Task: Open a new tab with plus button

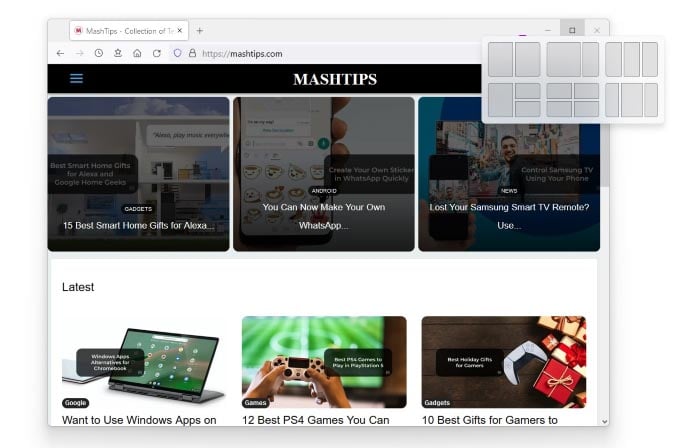Action: click(199, 31)
